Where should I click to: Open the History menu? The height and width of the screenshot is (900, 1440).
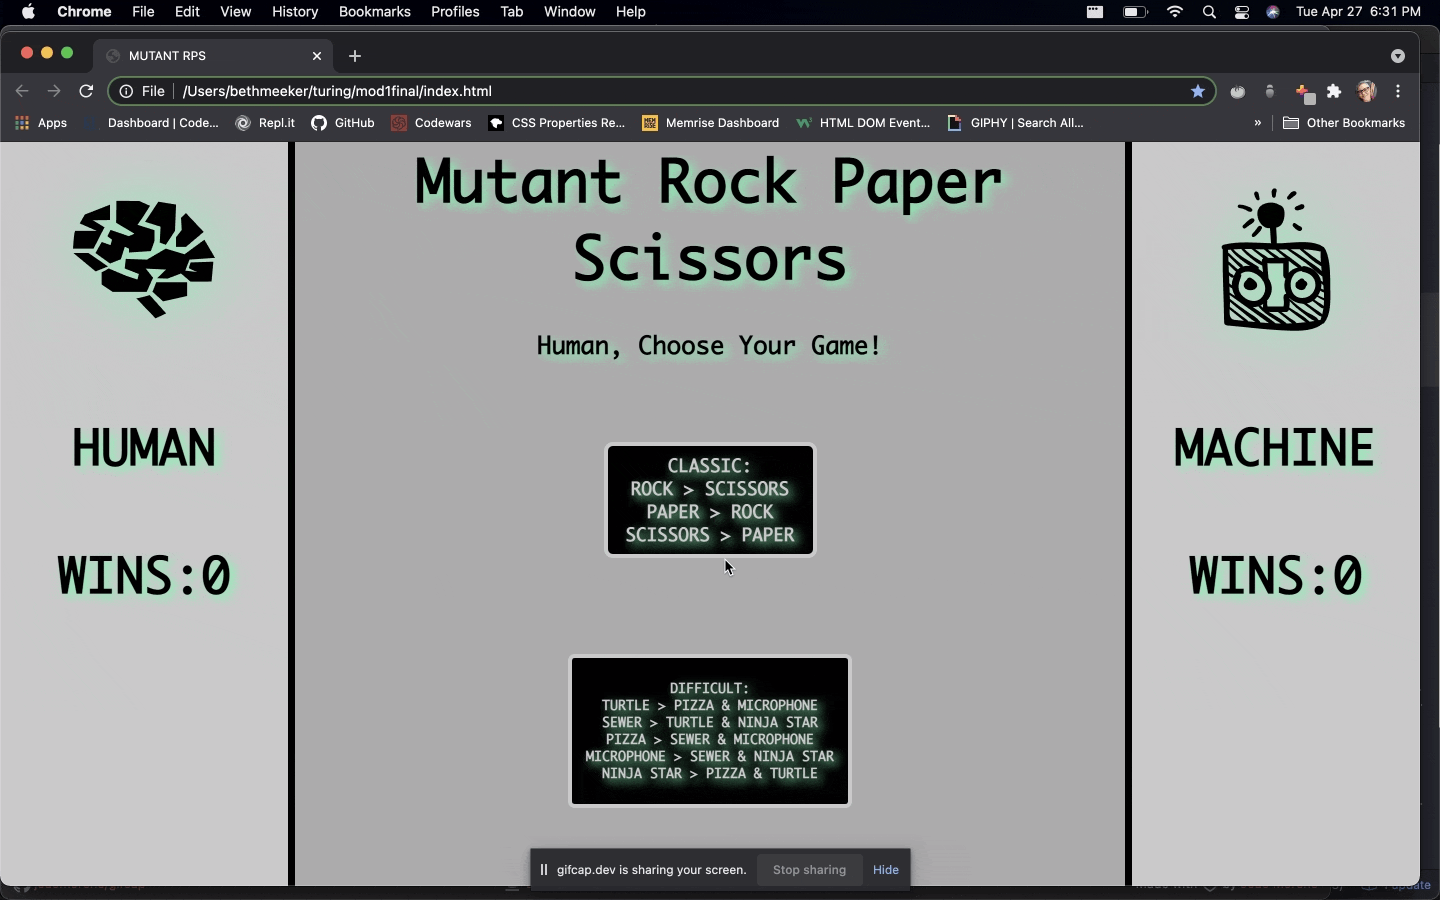[x=295, y=12]
